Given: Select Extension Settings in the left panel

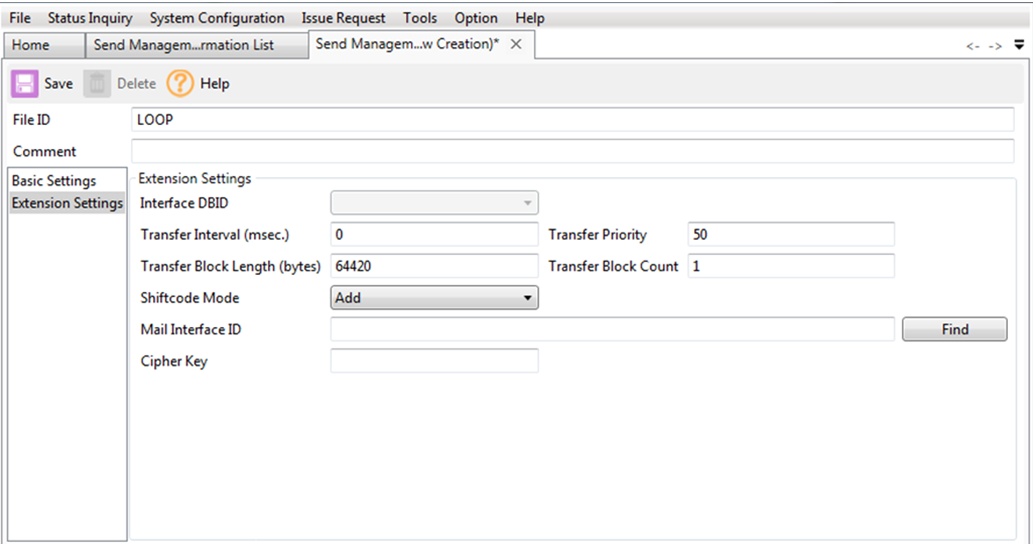Looking at the screenshot, I should click(x=67, y=203).
